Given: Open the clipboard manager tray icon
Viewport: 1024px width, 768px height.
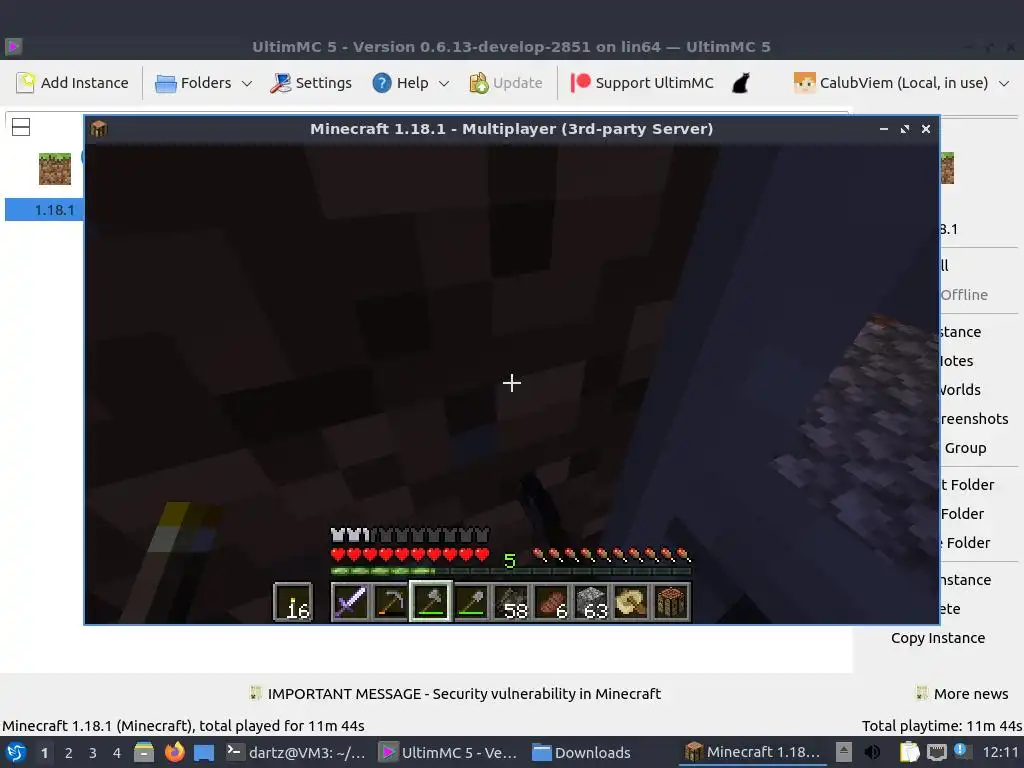Looking at the screenshot, I should 909,752.
